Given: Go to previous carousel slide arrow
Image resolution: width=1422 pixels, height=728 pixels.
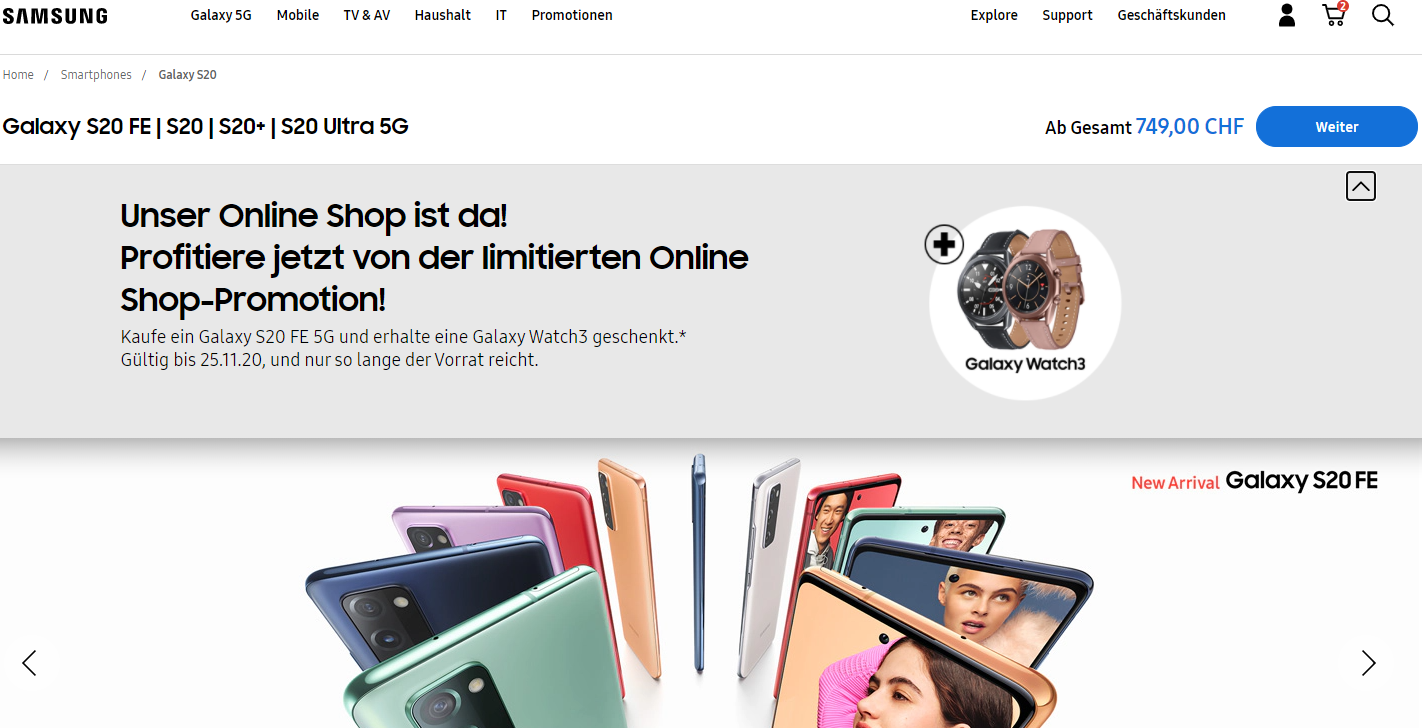Looking at the screenshot, I should [30, 662].
